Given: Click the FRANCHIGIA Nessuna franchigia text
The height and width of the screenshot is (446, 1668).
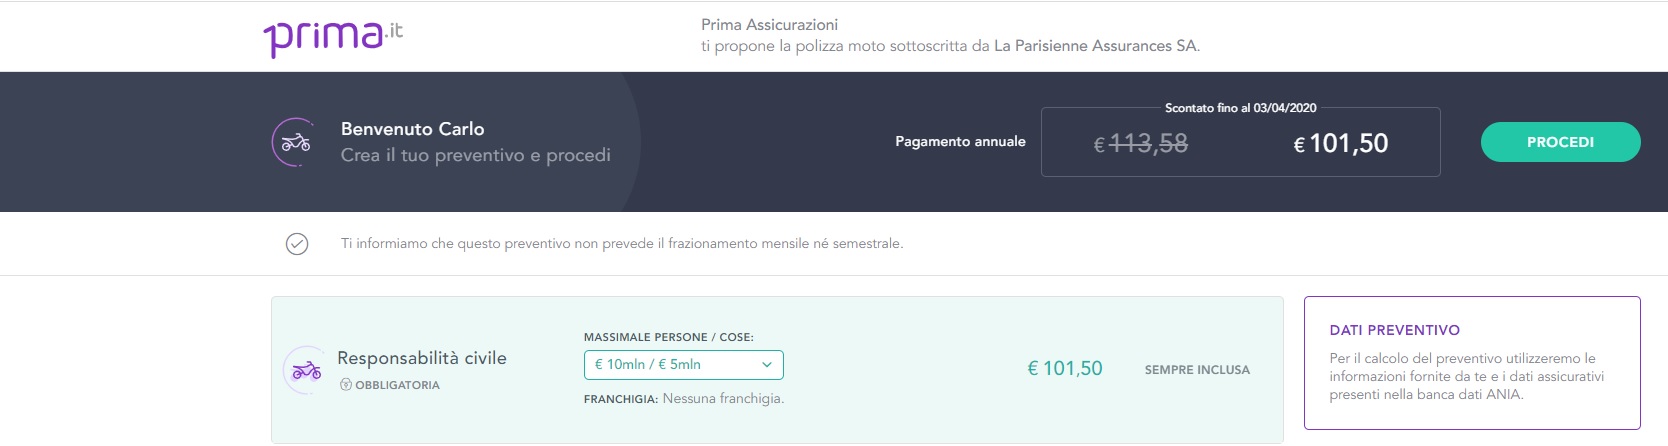Looking at the screenshot, I should pos(684,399).
